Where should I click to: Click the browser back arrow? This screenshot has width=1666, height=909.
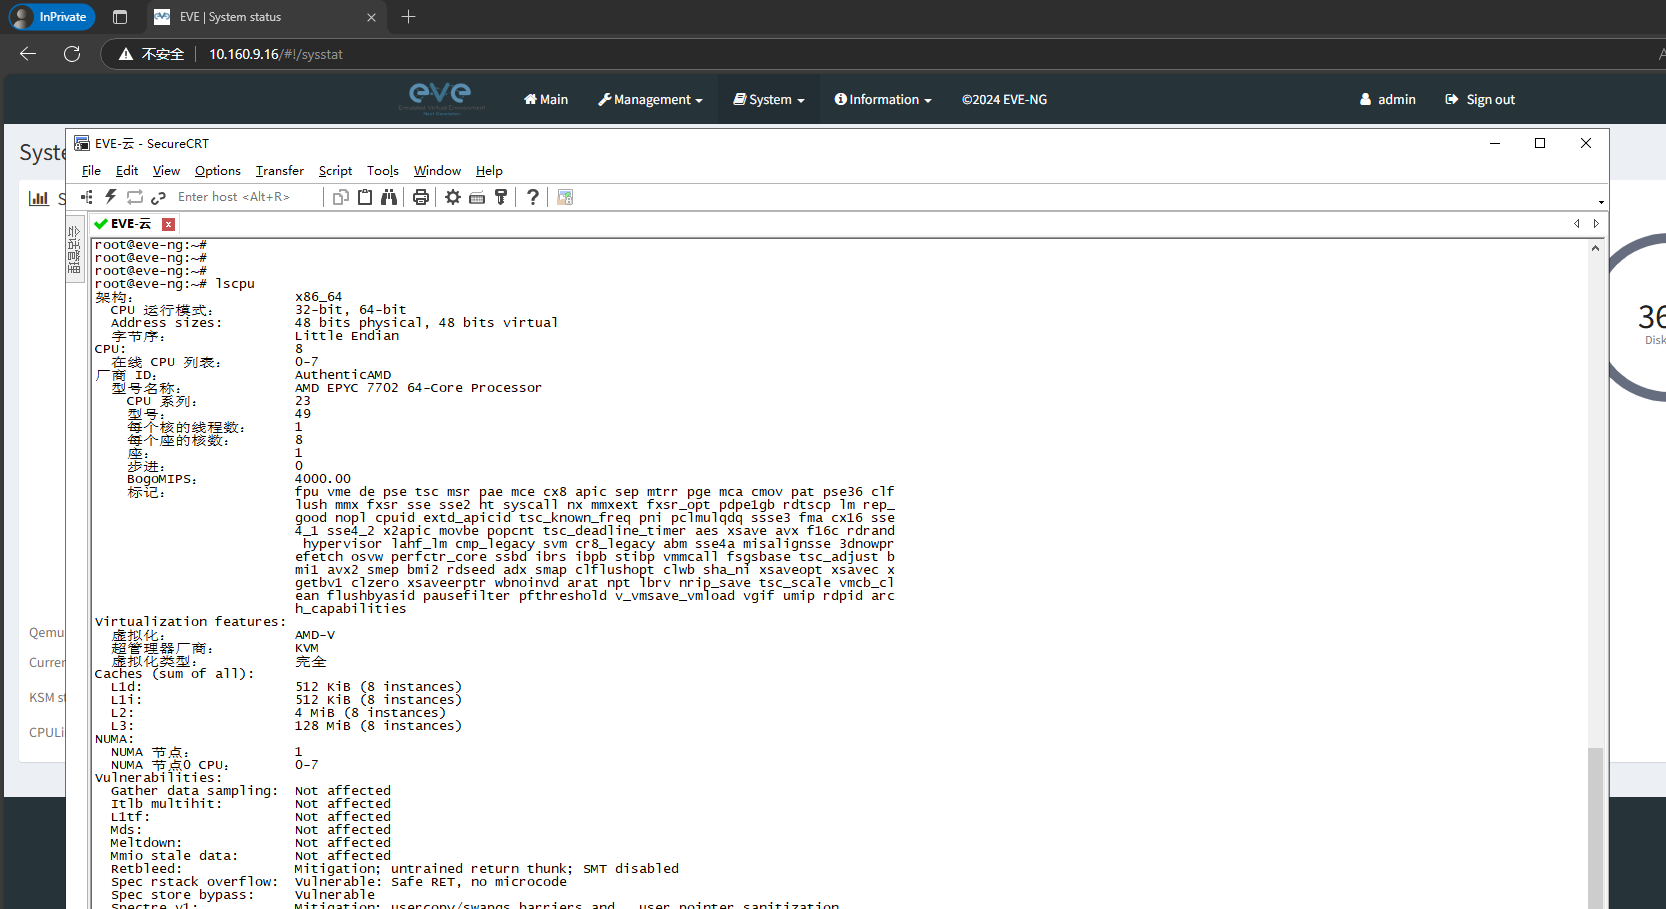(28, 54)
